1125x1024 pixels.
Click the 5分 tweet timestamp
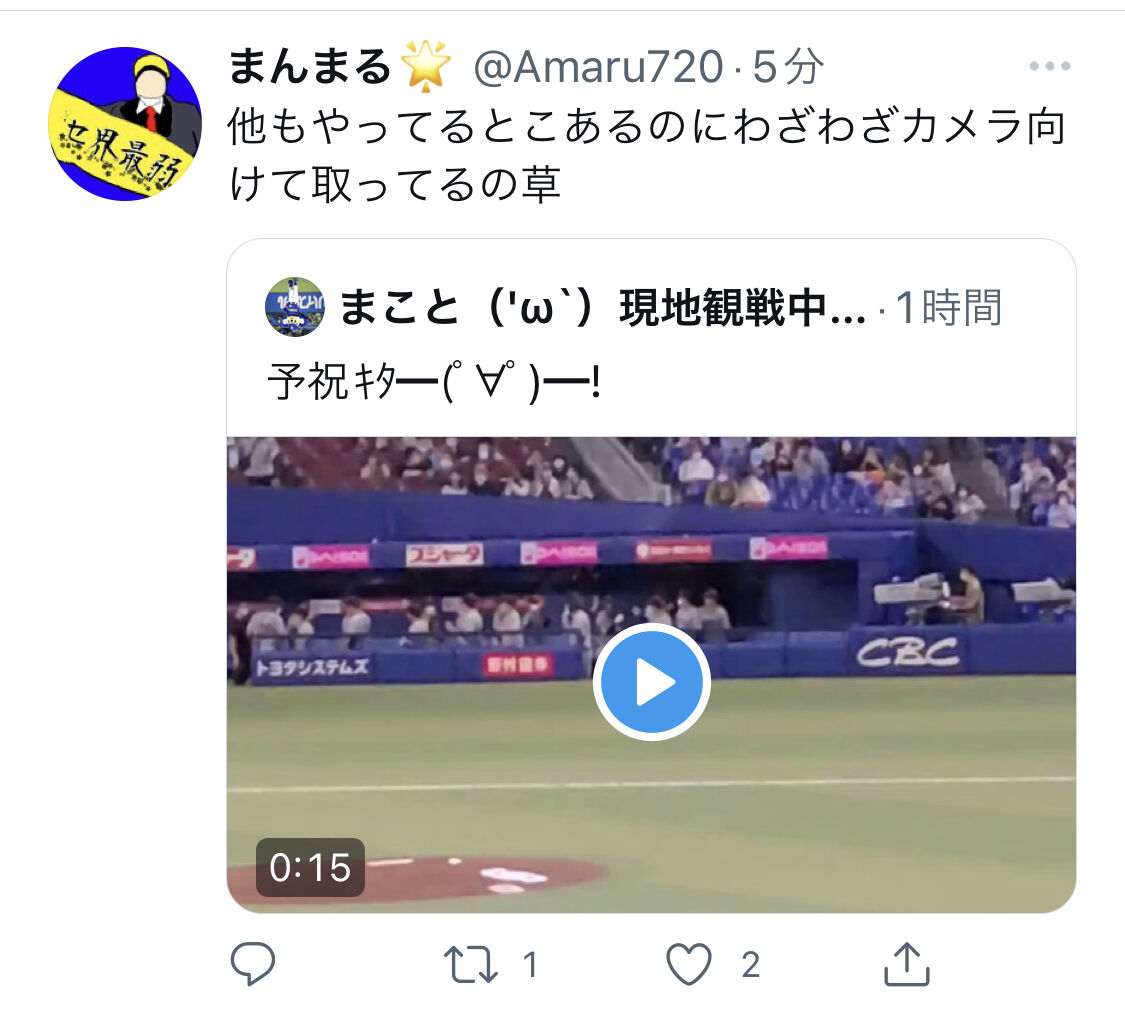(787, 67)
